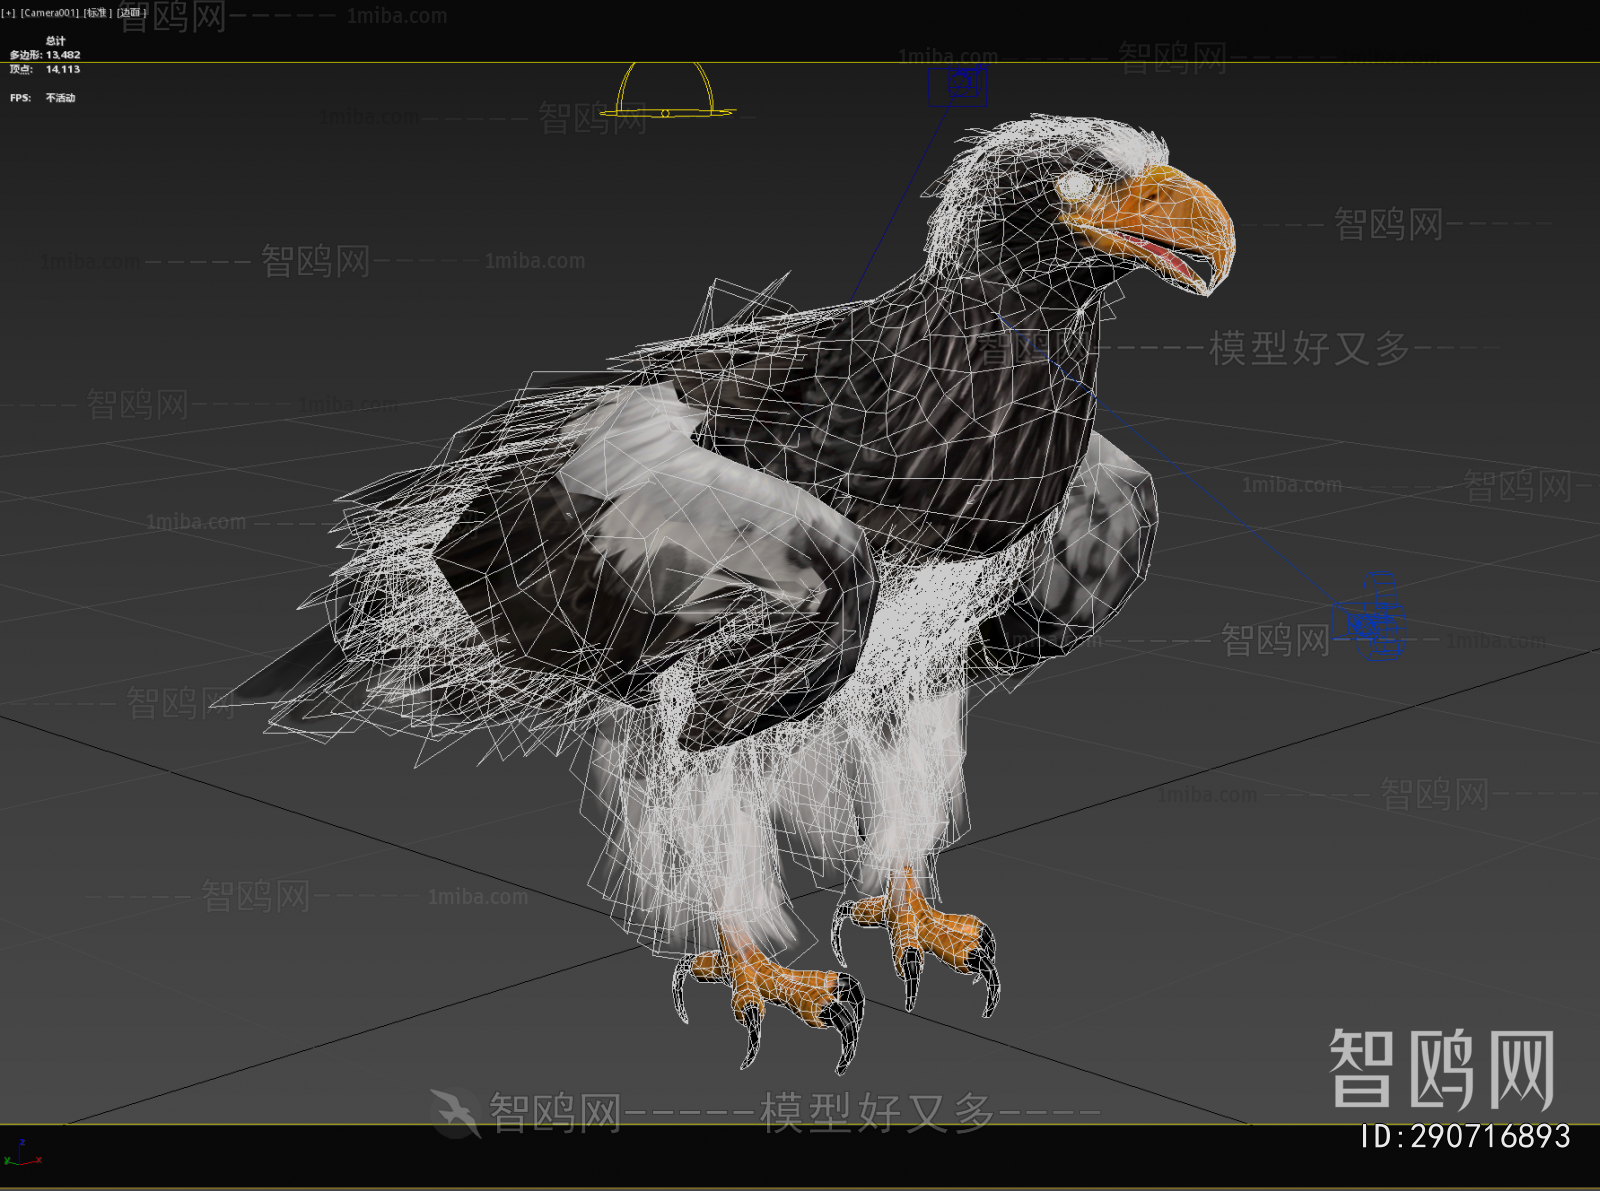This screenshot has height=1191, width=1600.
Task: Click the 总计 statistics header
Action: (x=55, y=41)
